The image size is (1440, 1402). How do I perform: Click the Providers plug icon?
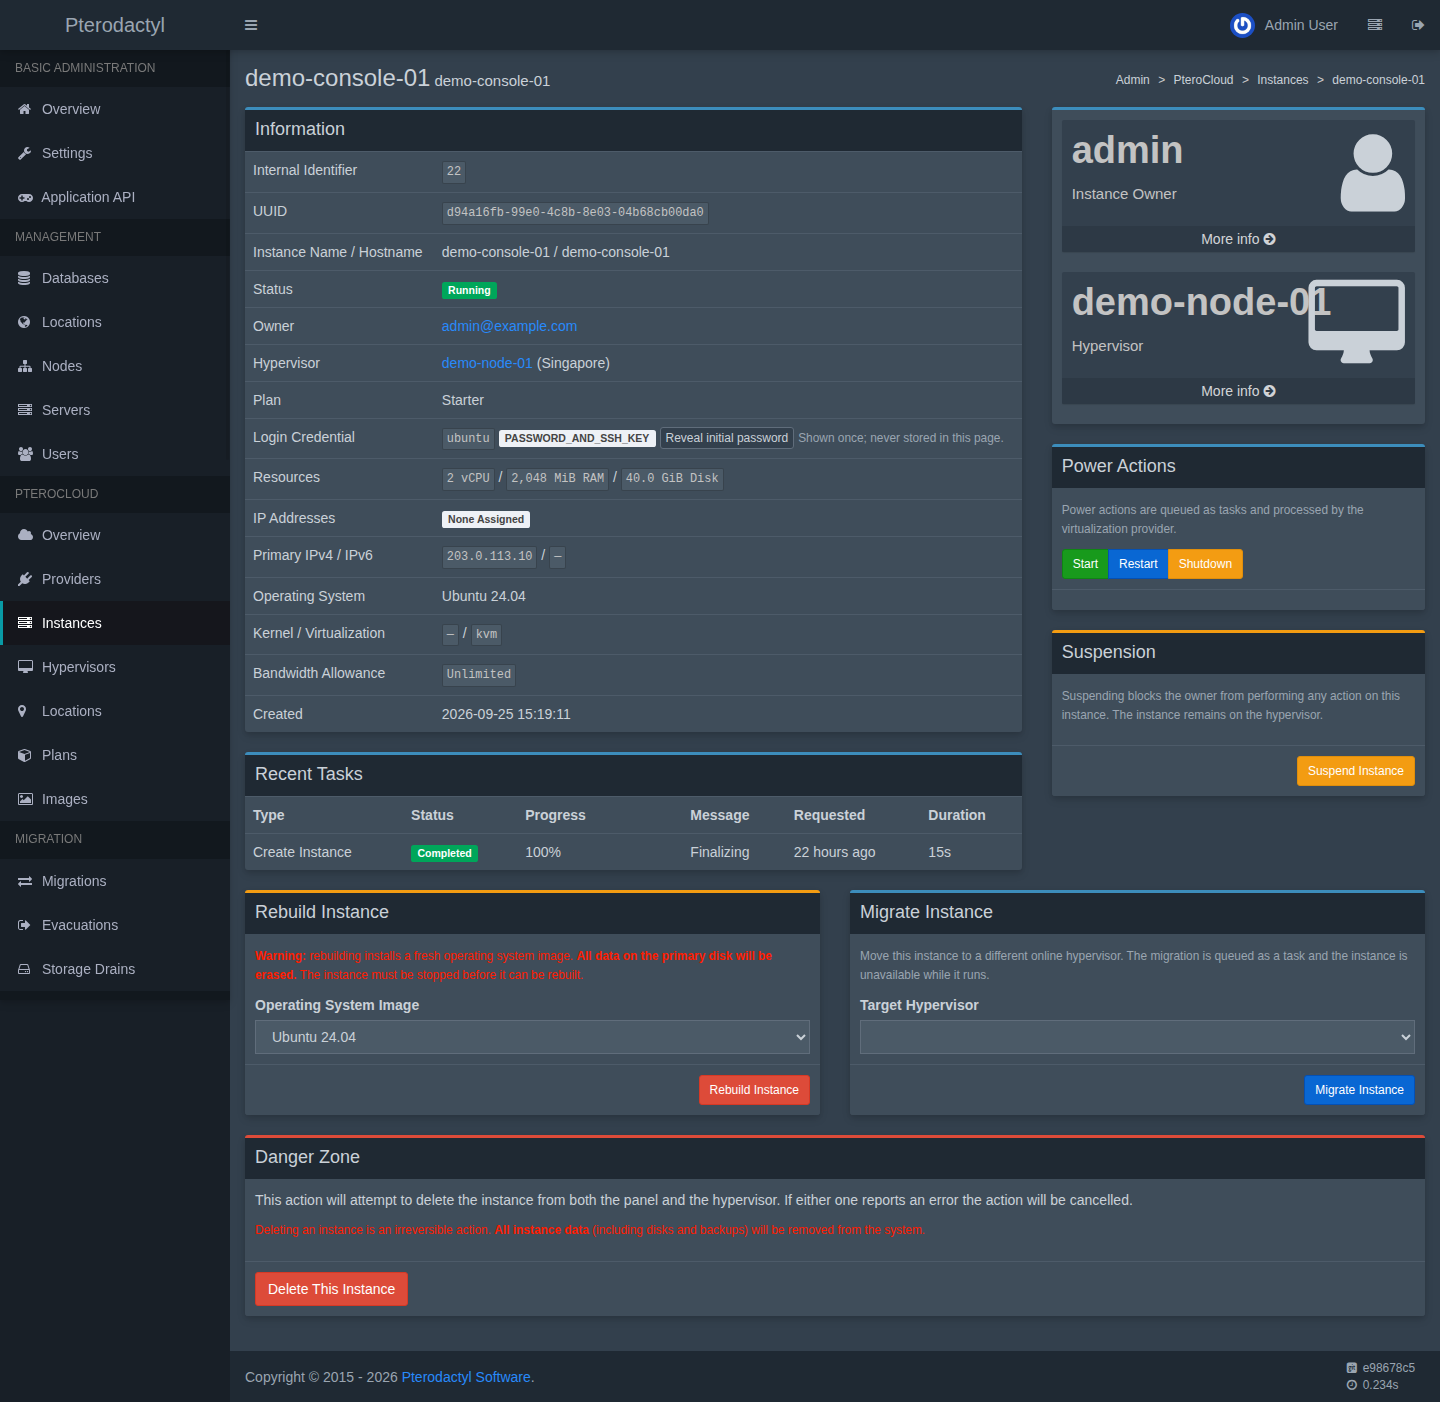point(25,579)
